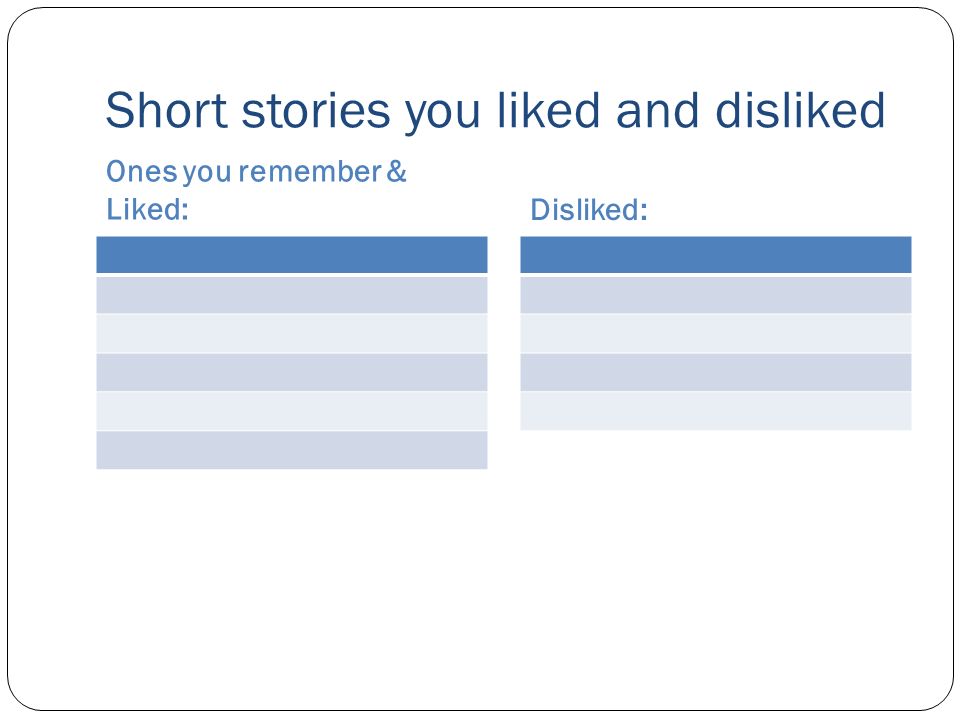Click the last row of the Liked table
This screenshot has width=960, height=720.
292,450
